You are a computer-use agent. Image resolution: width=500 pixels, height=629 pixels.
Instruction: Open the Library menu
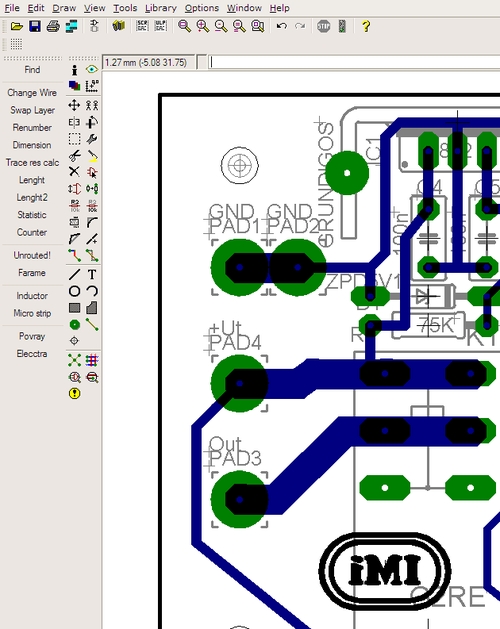pyautogui.click(x=161, y=8)
